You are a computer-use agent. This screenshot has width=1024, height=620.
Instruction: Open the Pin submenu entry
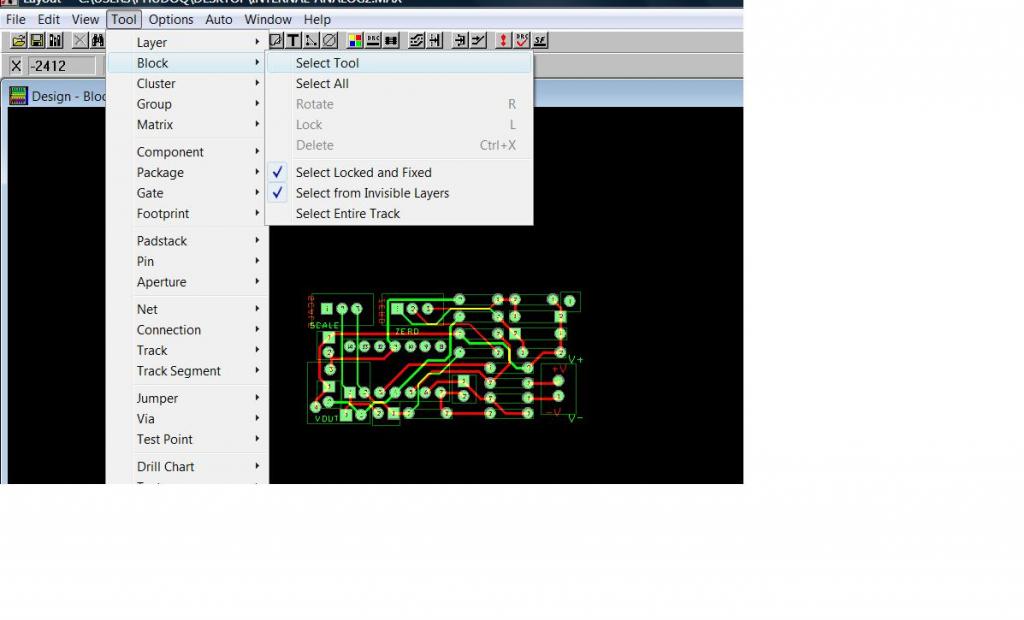tap(187, 261)
